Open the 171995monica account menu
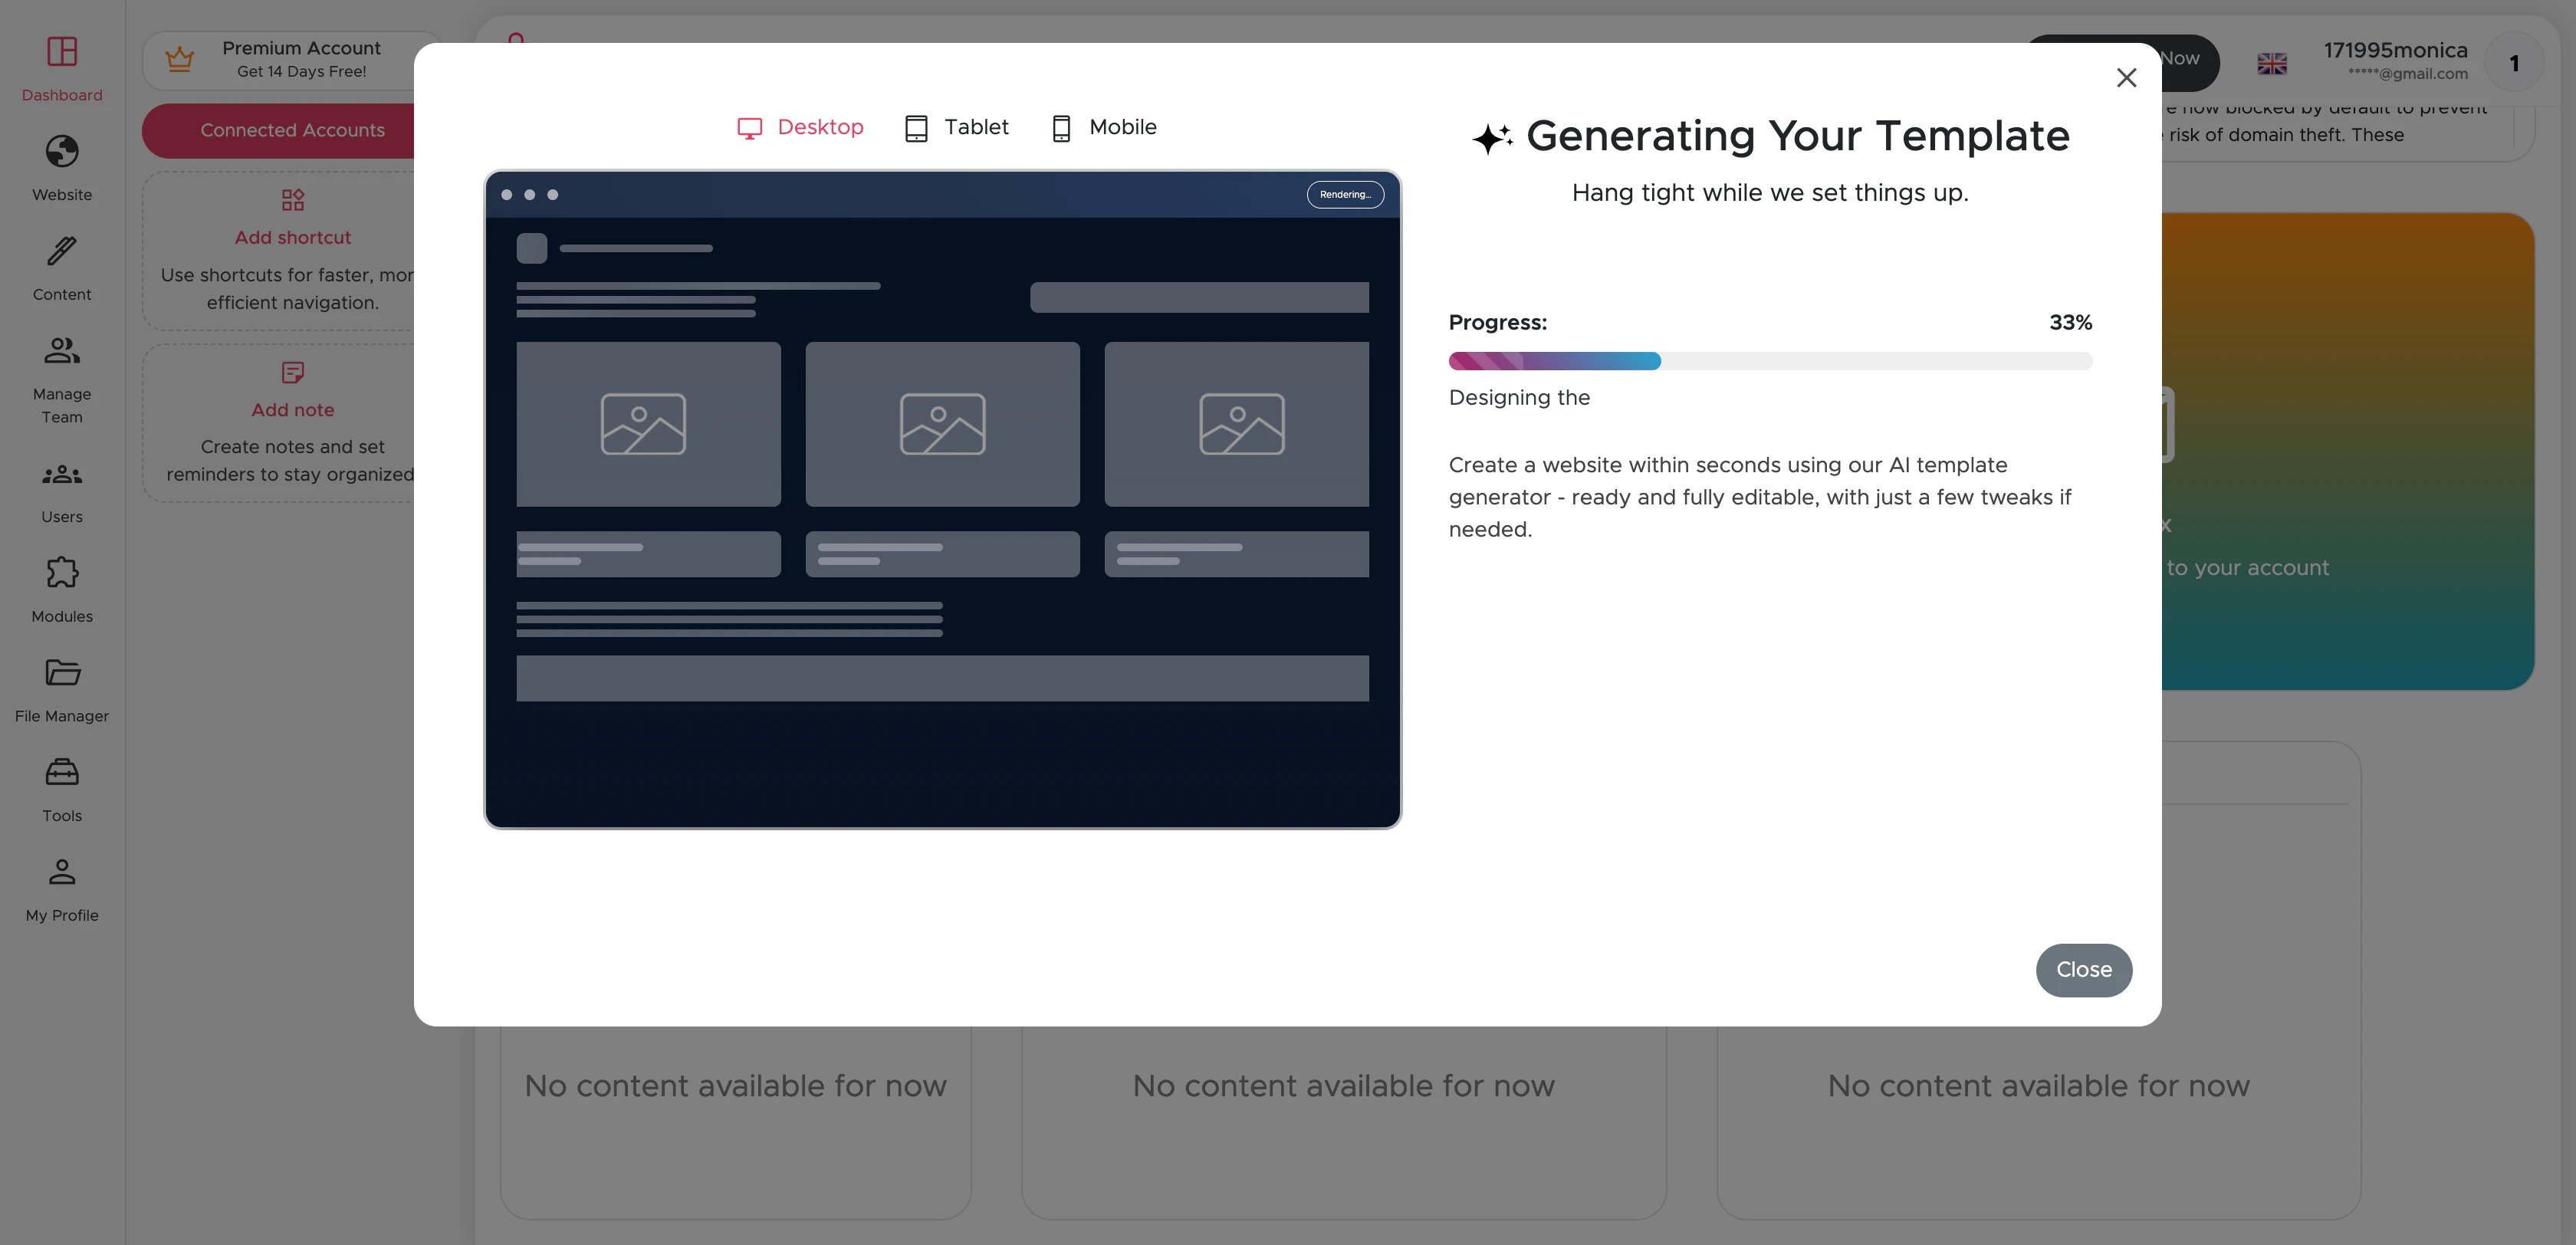 [2395, 60]
